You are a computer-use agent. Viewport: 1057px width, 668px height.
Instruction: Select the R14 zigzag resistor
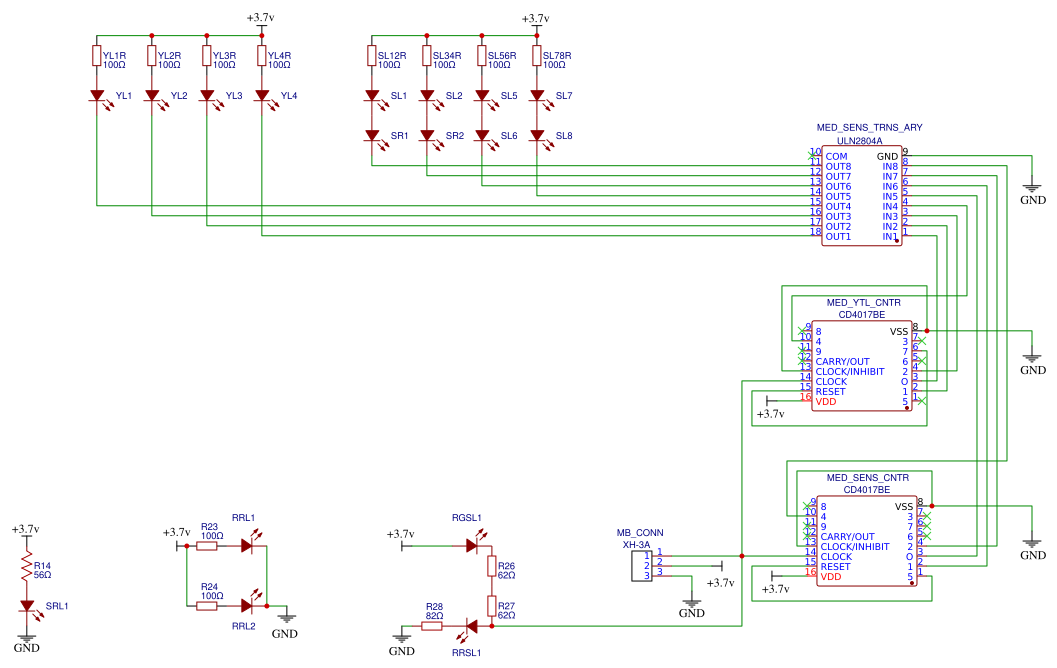[x=27, y=567]
